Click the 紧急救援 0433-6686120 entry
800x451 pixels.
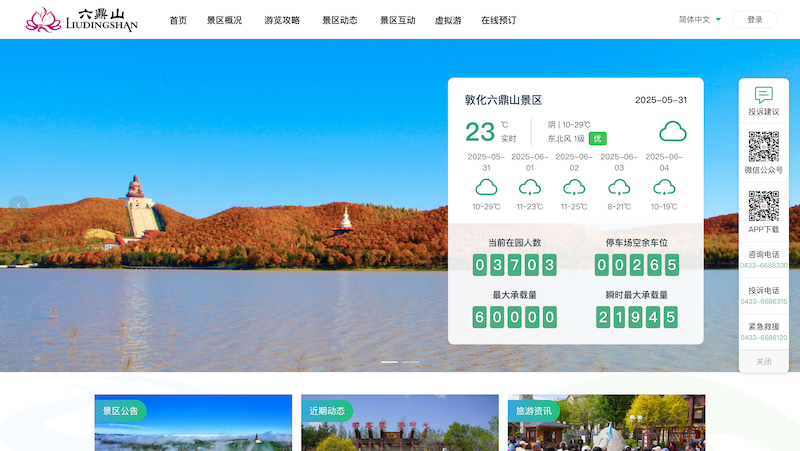coord(764,332)
